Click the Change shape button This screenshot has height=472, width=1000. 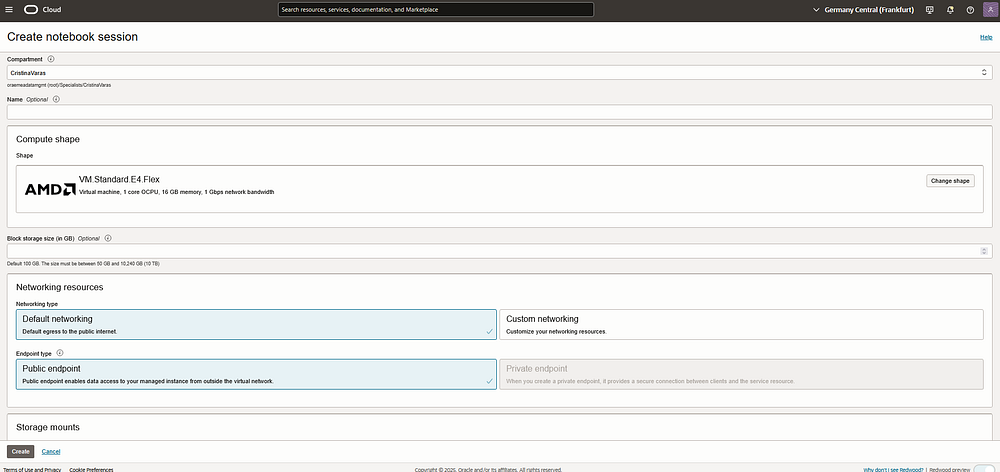[950, 181]
